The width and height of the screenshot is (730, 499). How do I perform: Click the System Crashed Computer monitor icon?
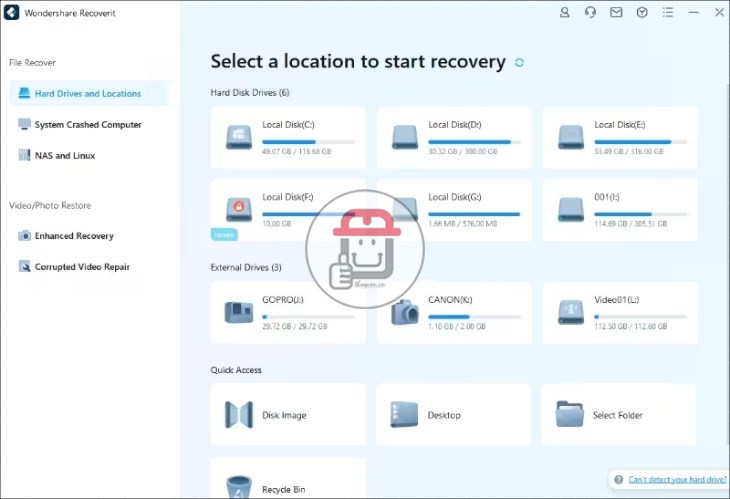[24, 124]
